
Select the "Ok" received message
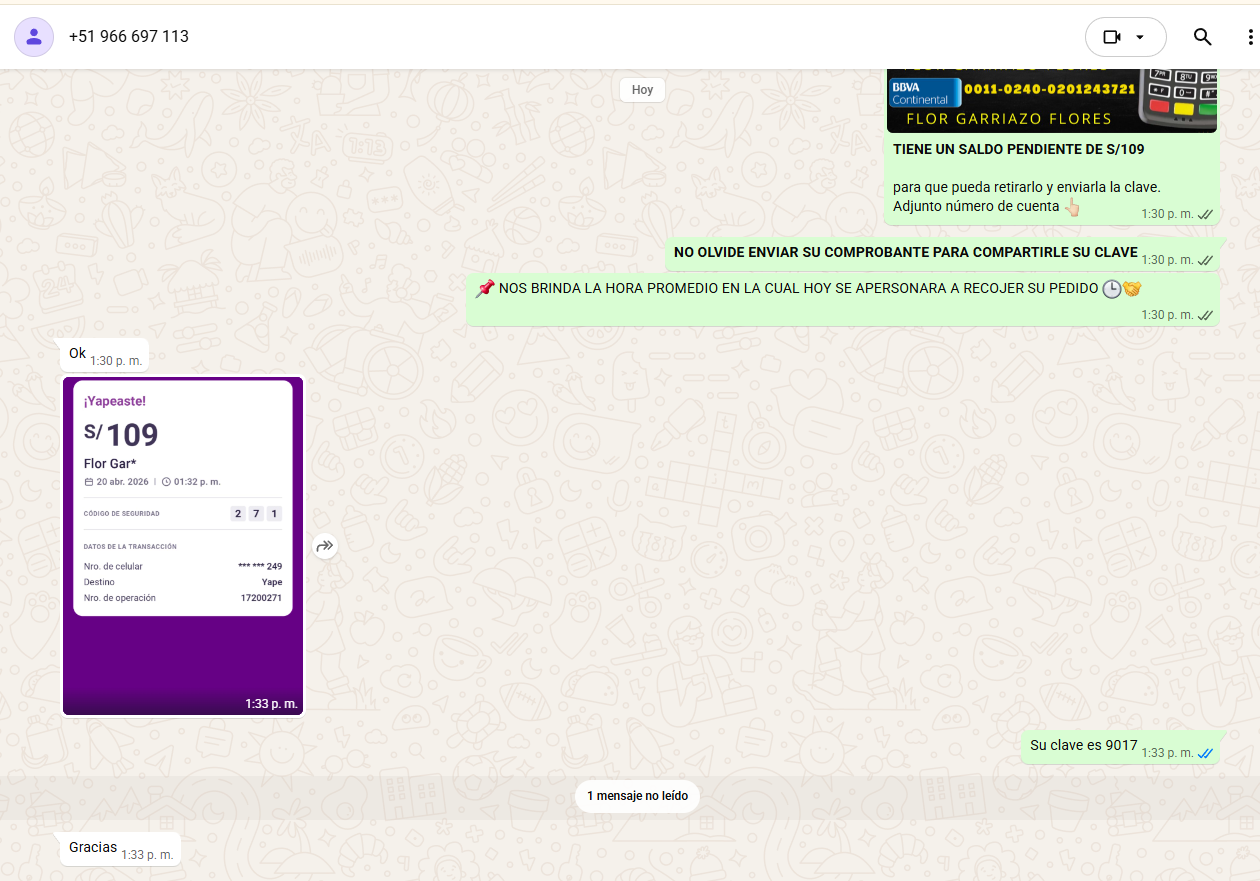pos(78,354)
